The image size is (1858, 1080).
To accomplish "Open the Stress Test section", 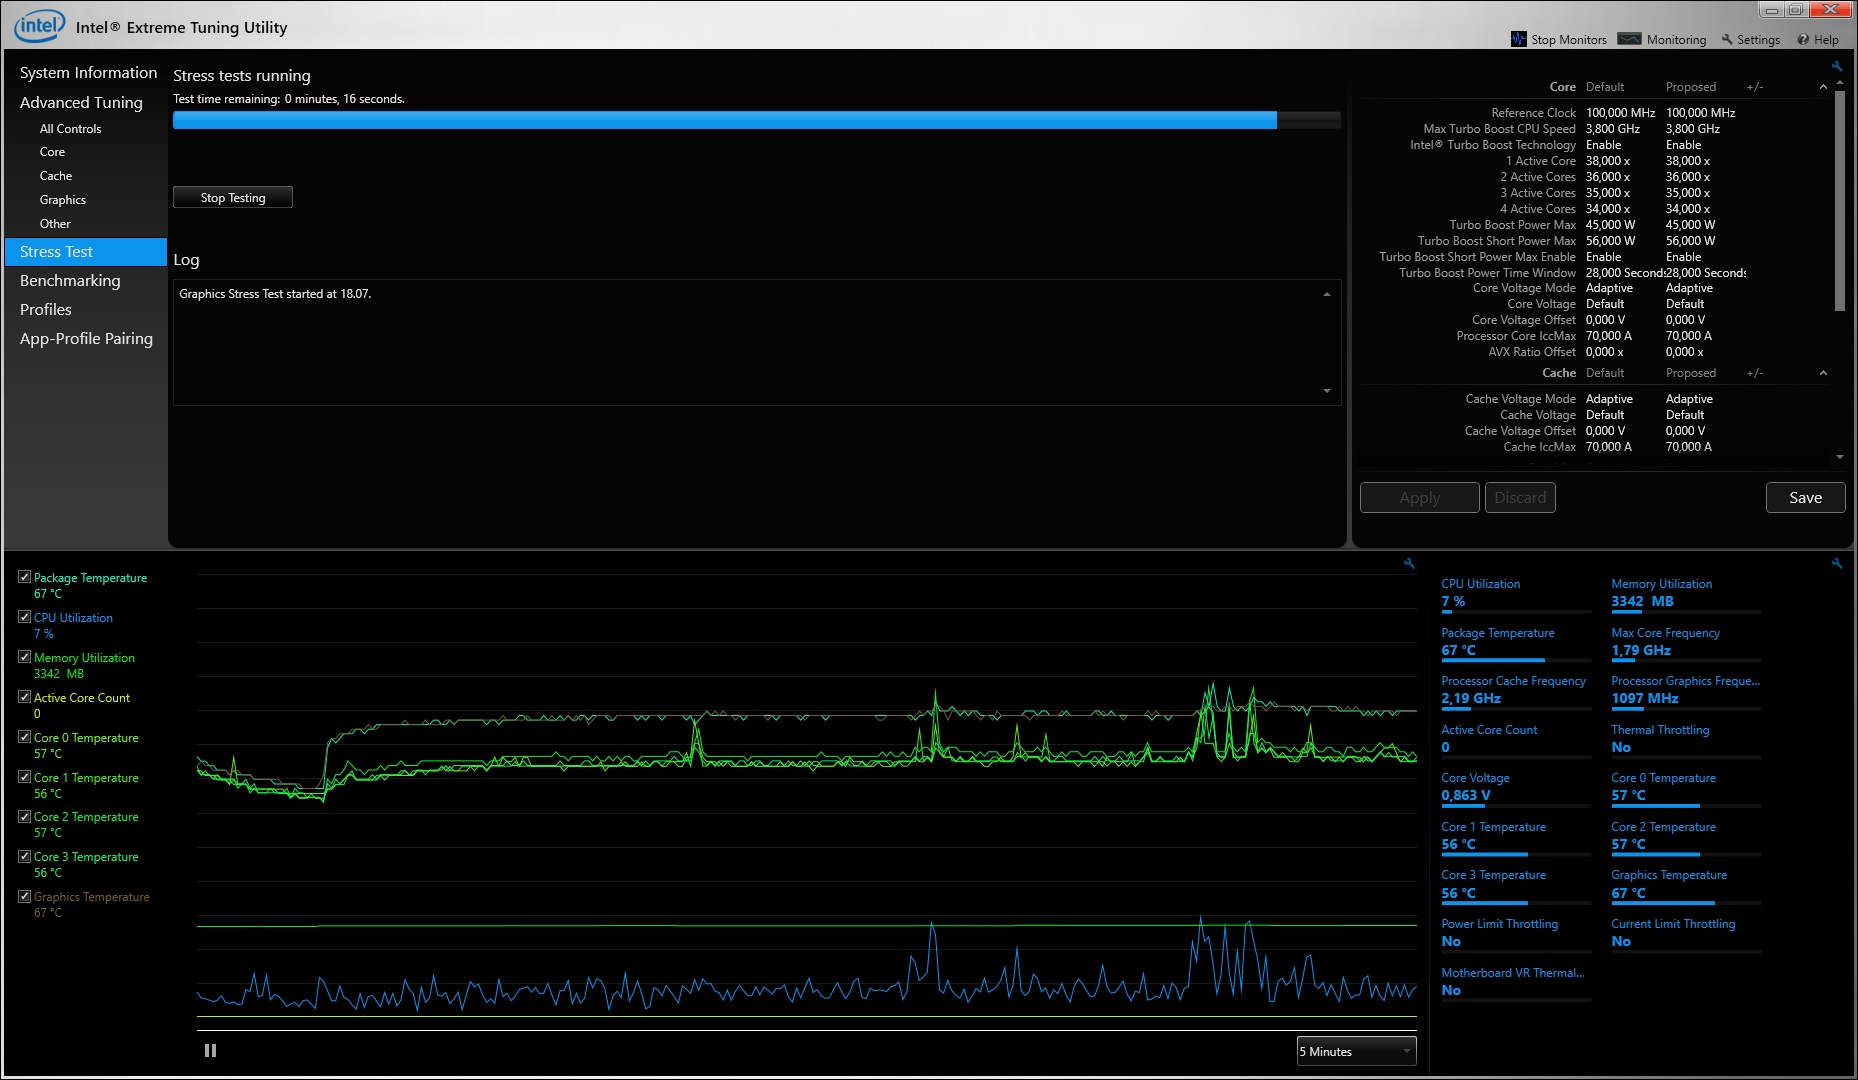I will click(x=86, y=252).
